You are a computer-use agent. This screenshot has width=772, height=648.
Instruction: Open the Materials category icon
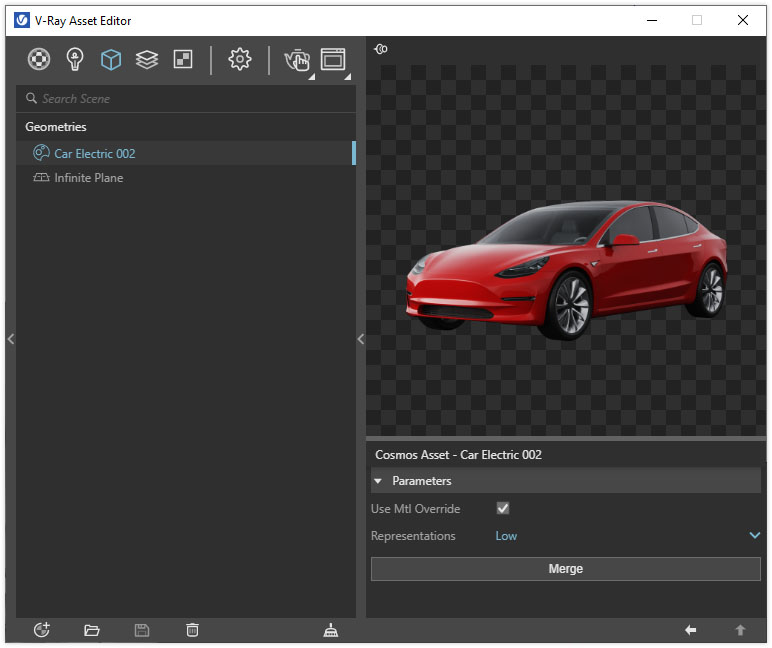click(x=39, y=60)
